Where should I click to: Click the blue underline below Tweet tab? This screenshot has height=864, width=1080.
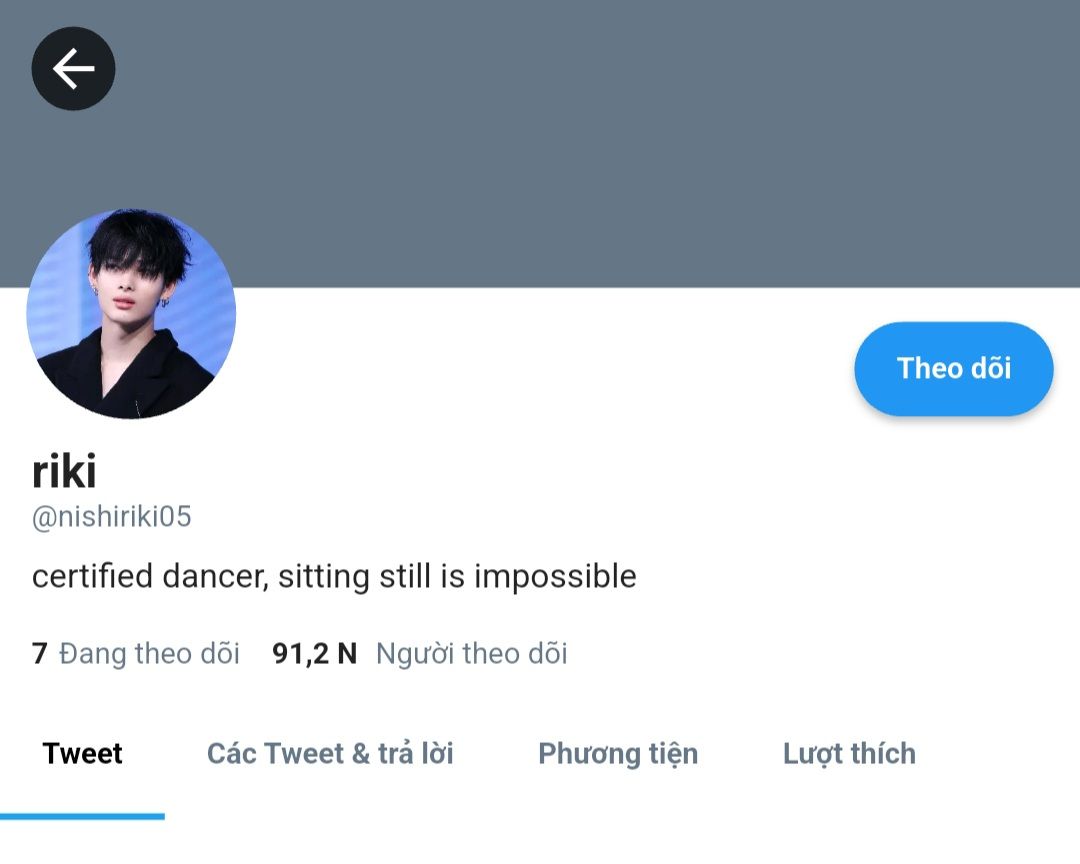(x=82, y=816)
